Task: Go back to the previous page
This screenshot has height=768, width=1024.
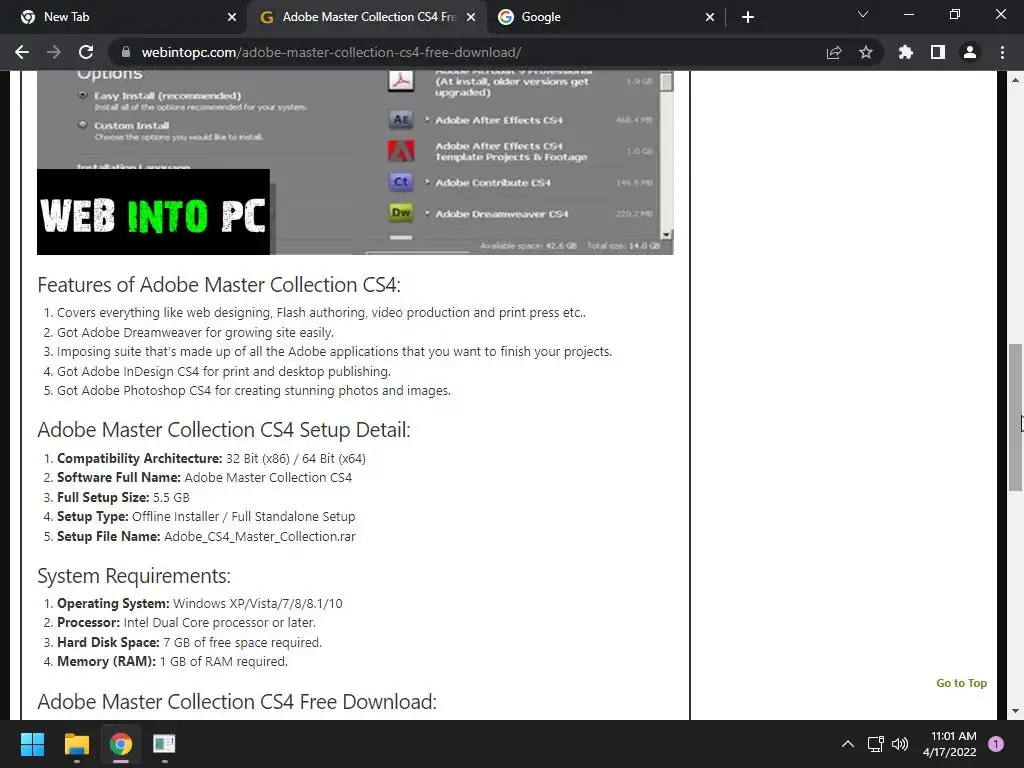Action: (22, 52)
